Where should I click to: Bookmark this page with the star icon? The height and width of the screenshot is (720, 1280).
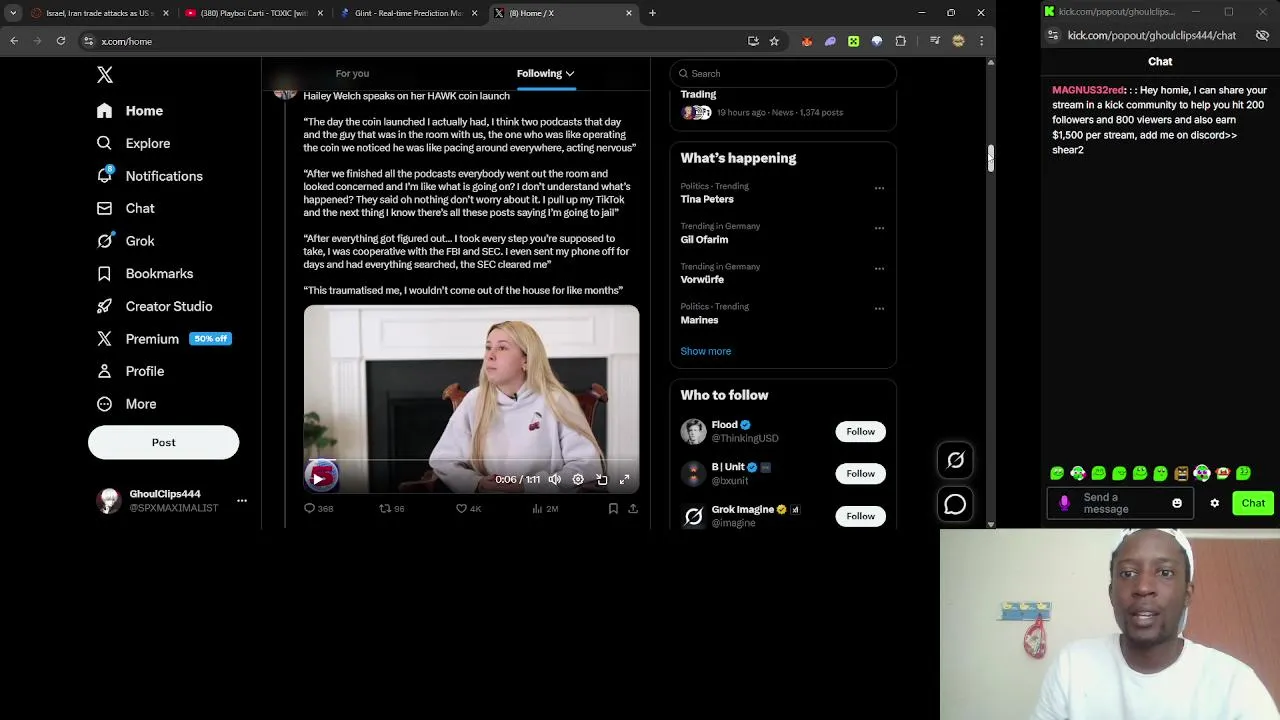[774, 41]
